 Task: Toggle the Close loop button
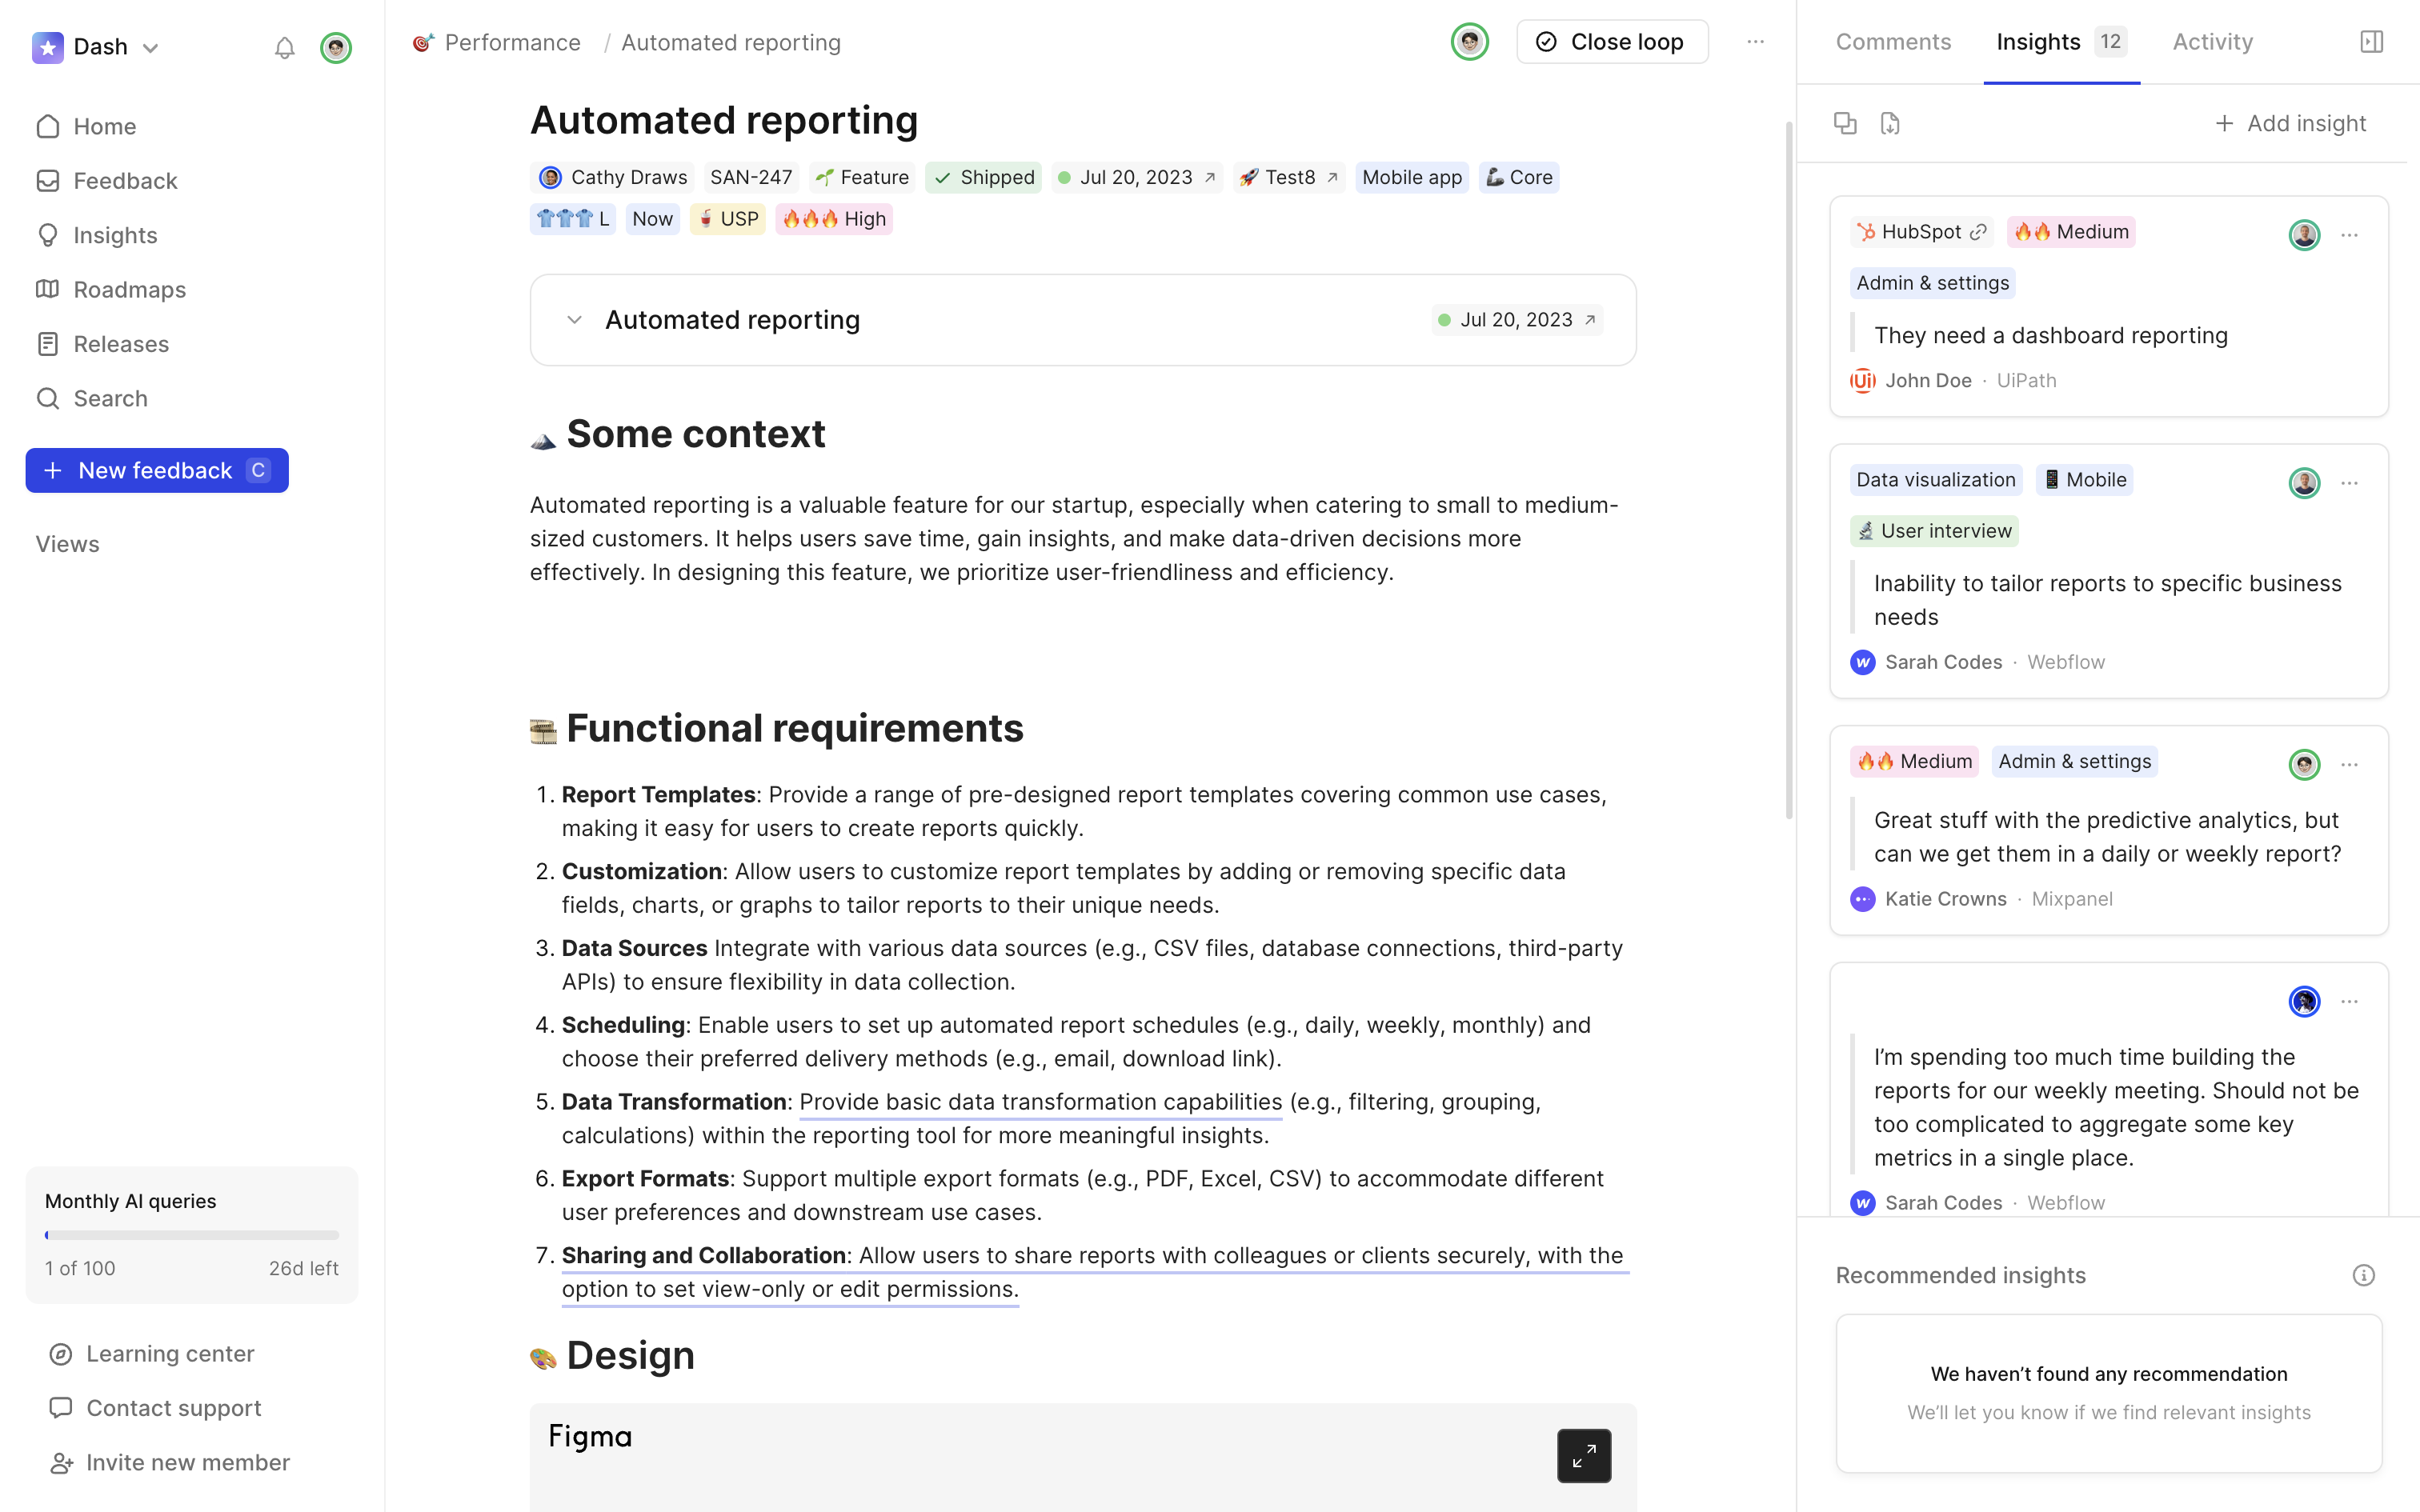tap(1611, 42)
